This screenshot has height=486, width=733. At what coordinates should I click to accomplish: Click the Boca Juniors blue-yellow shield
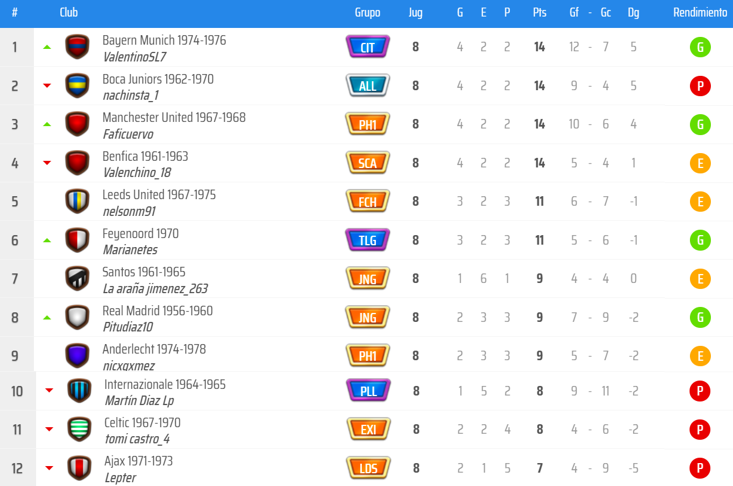pyautogui.click(x=77, y=86)
